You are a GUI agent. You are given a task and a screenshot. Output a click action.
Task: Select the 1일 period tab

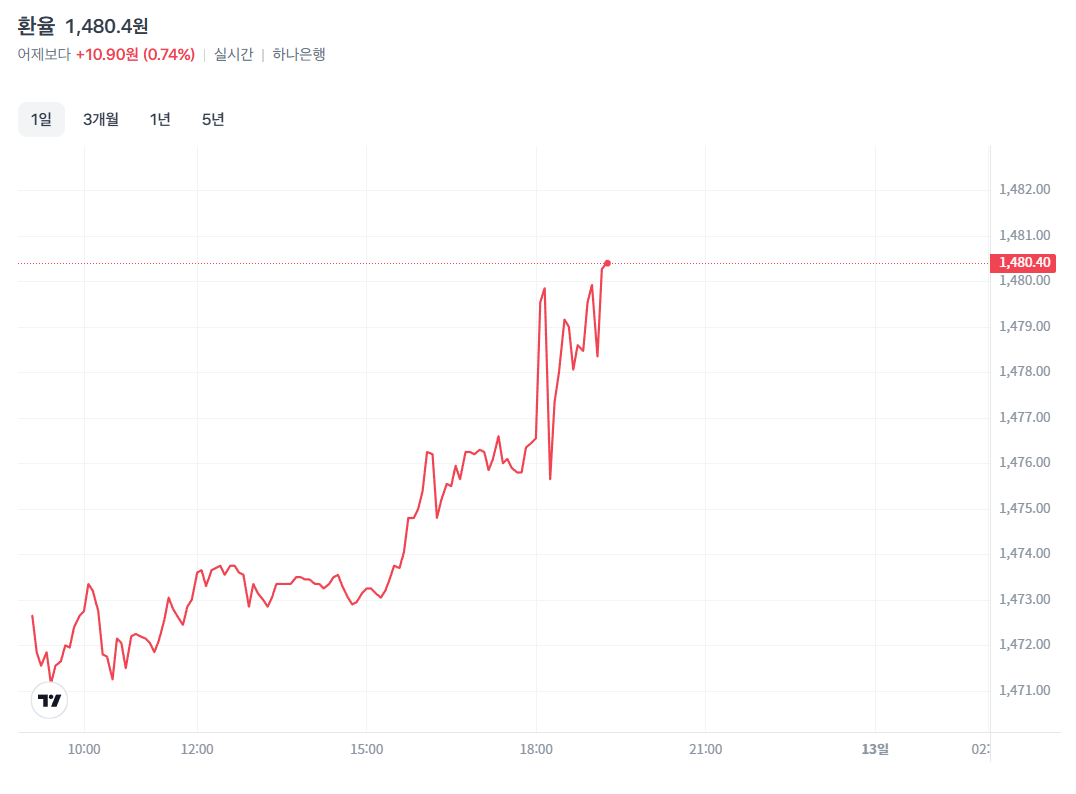point(41,120)
